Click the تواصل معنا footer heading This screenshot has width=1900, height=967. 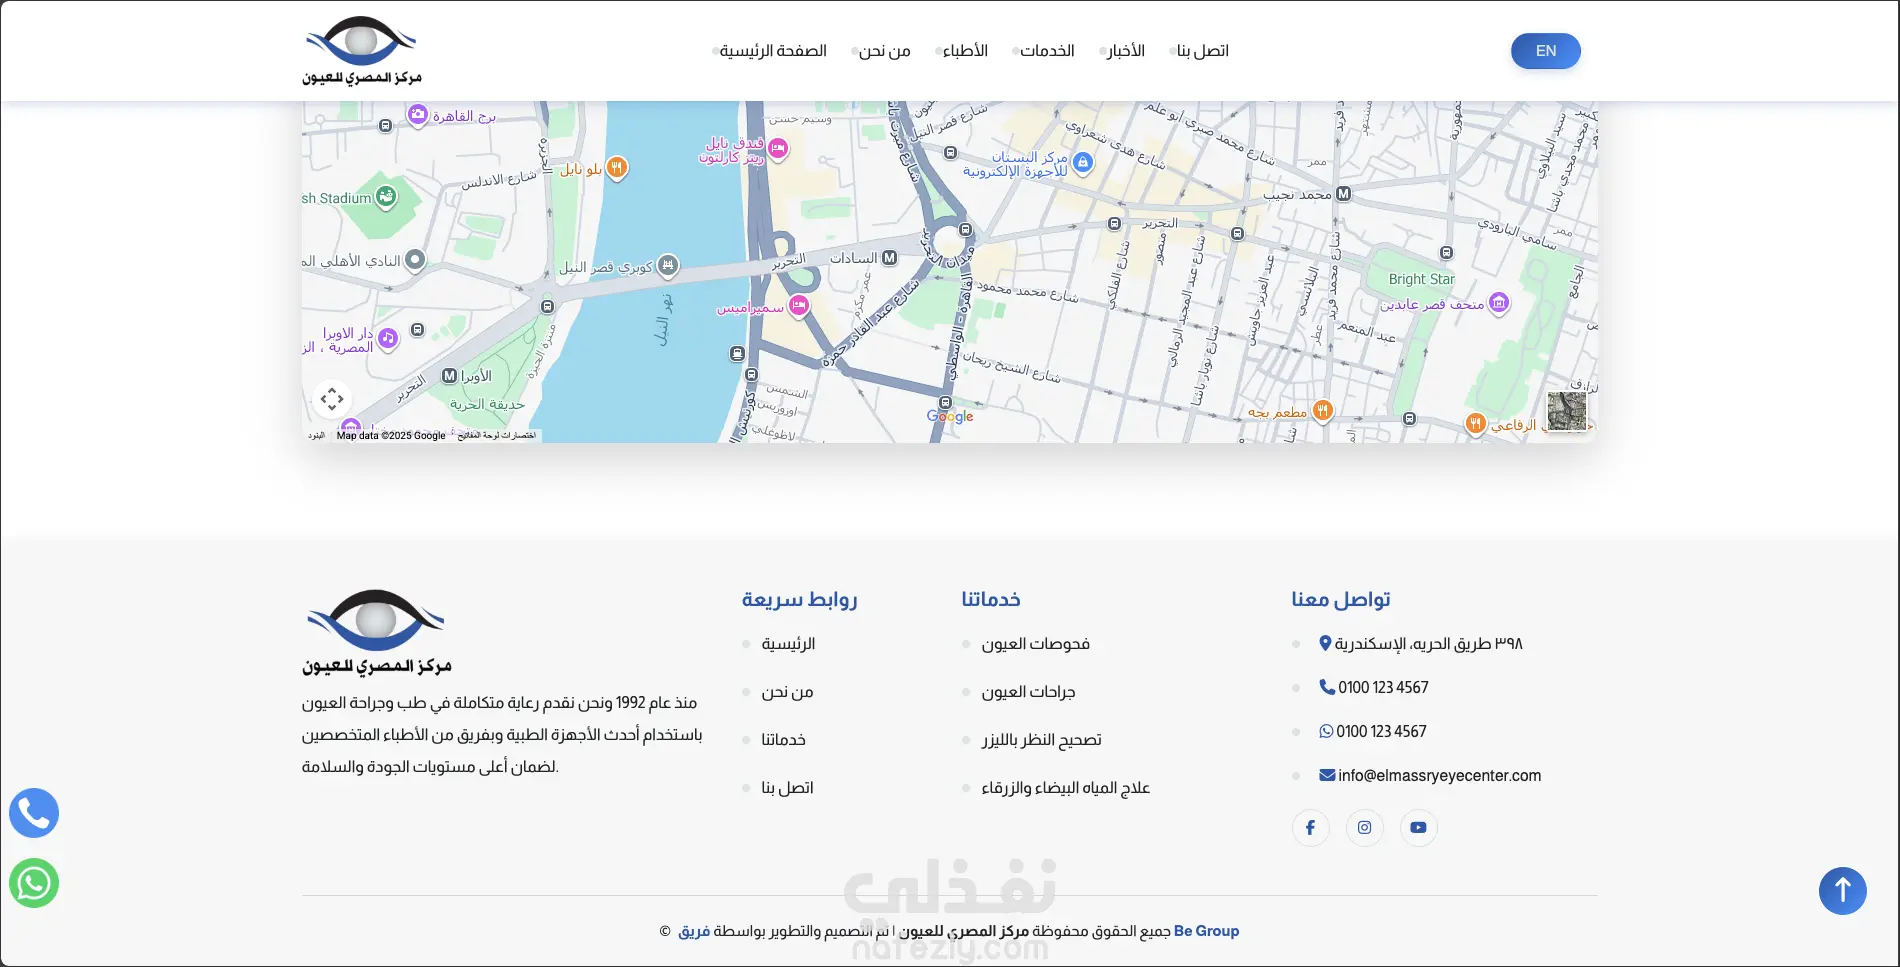click(x=1340, y=599)
